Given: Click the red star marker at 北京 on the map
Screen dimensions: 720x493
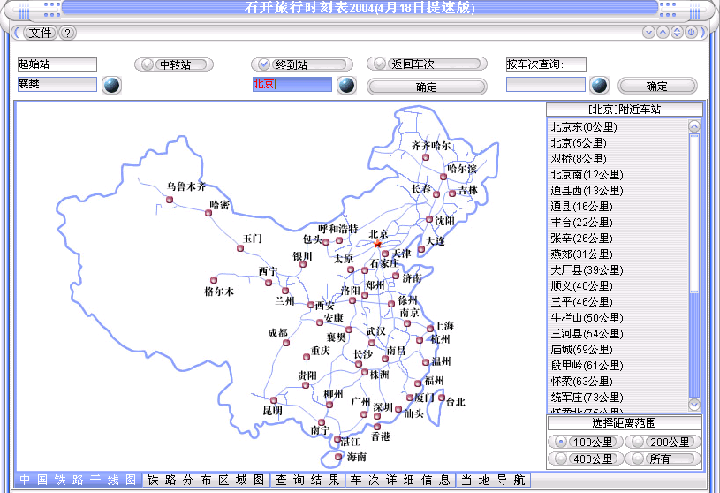Looking at the screenshot, I should tap(377, 243).
